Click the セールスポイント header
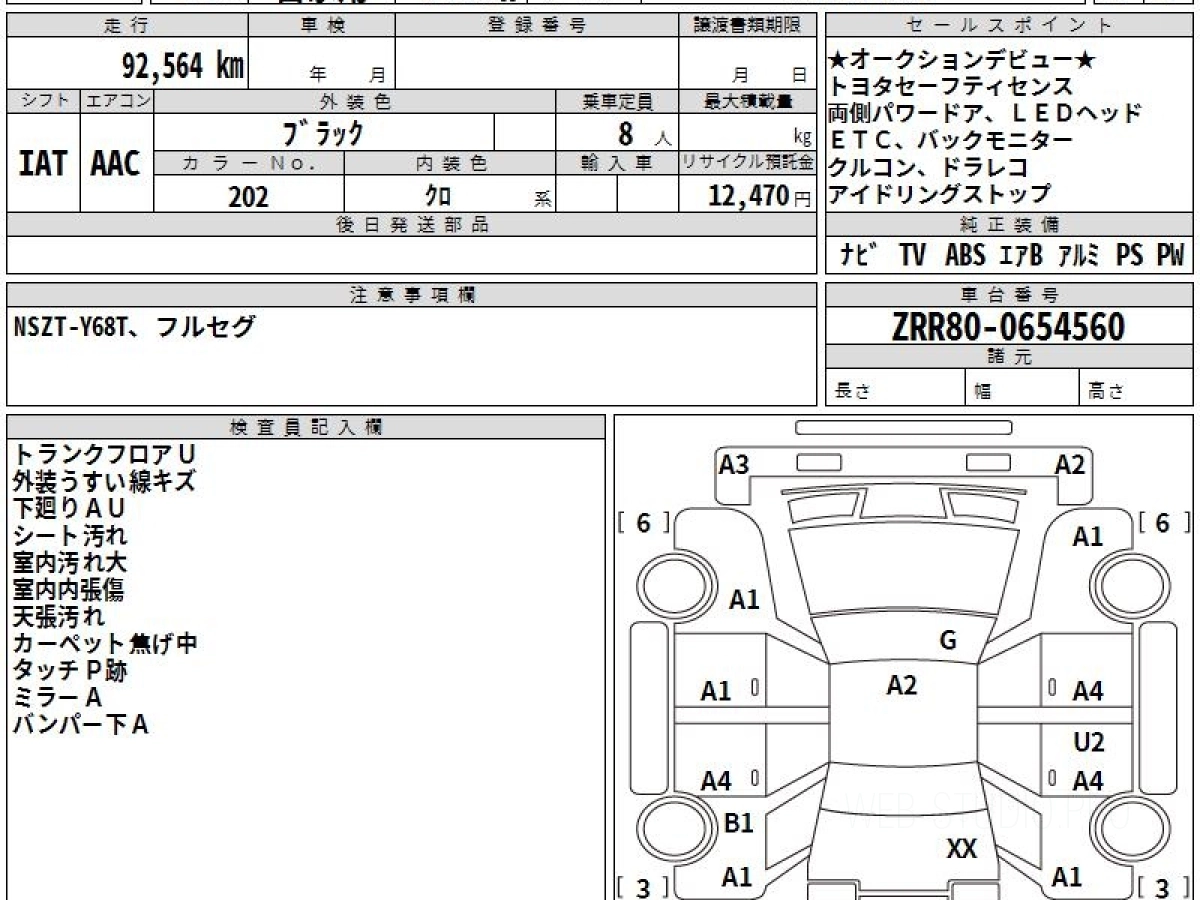The width and height of the screenshot is (1200, 900). (1009, 26)
